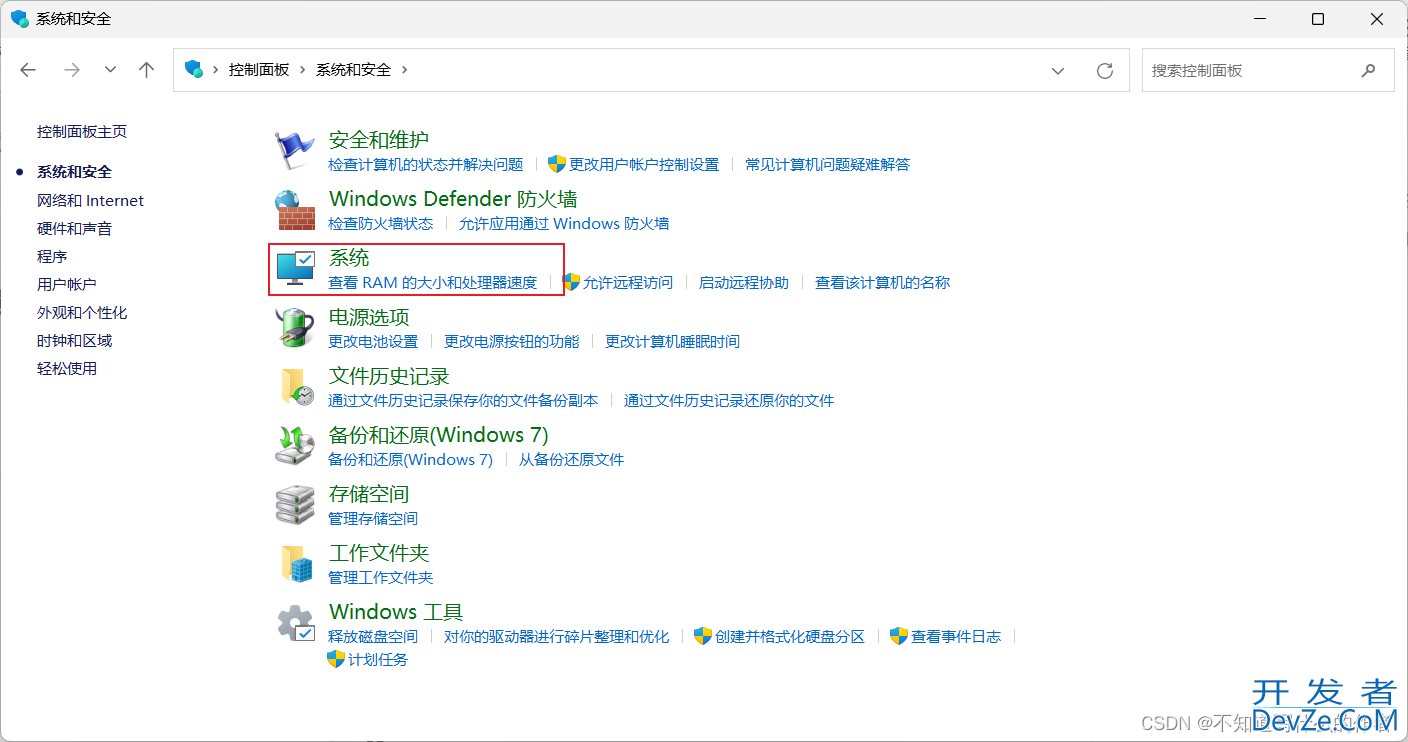The width and height of the screenshot is (1408, 742).
Task: Open 时钟和区域 category
Action: (74, 340)
